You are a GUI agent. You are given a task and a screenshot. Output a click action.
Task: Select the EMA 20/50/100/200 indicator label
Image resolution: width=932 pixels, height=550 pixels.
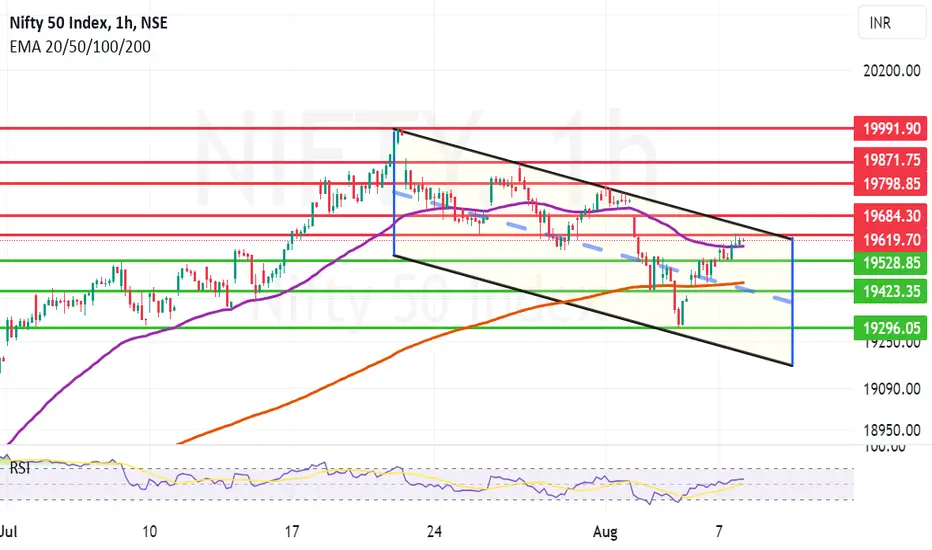[x=80, y=47]
